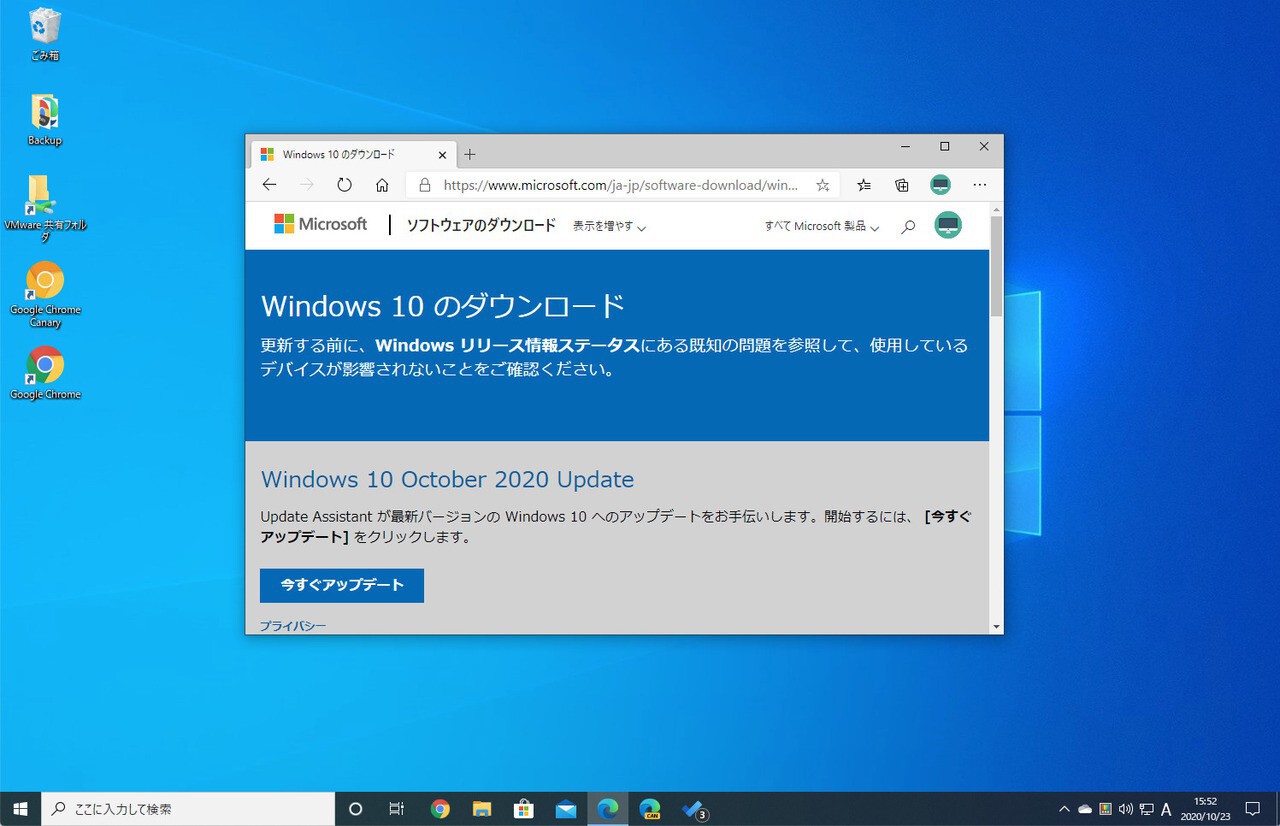Select the Windows 10 のダウンロード tab

(354, 155)
